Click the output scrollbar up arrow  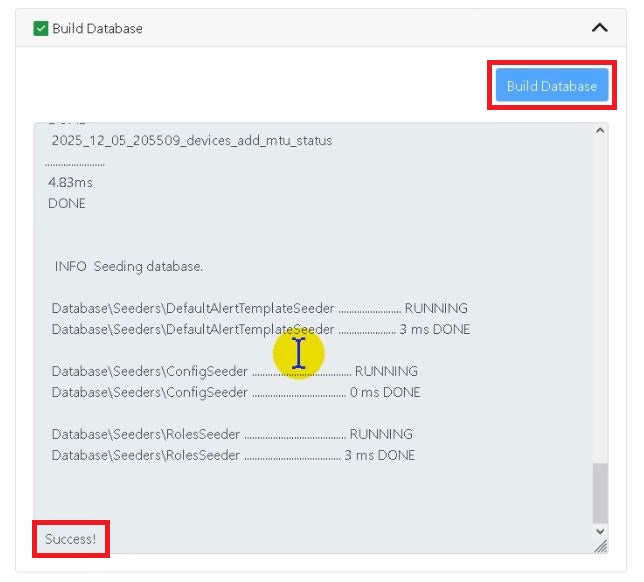click(x=600, y=131)
